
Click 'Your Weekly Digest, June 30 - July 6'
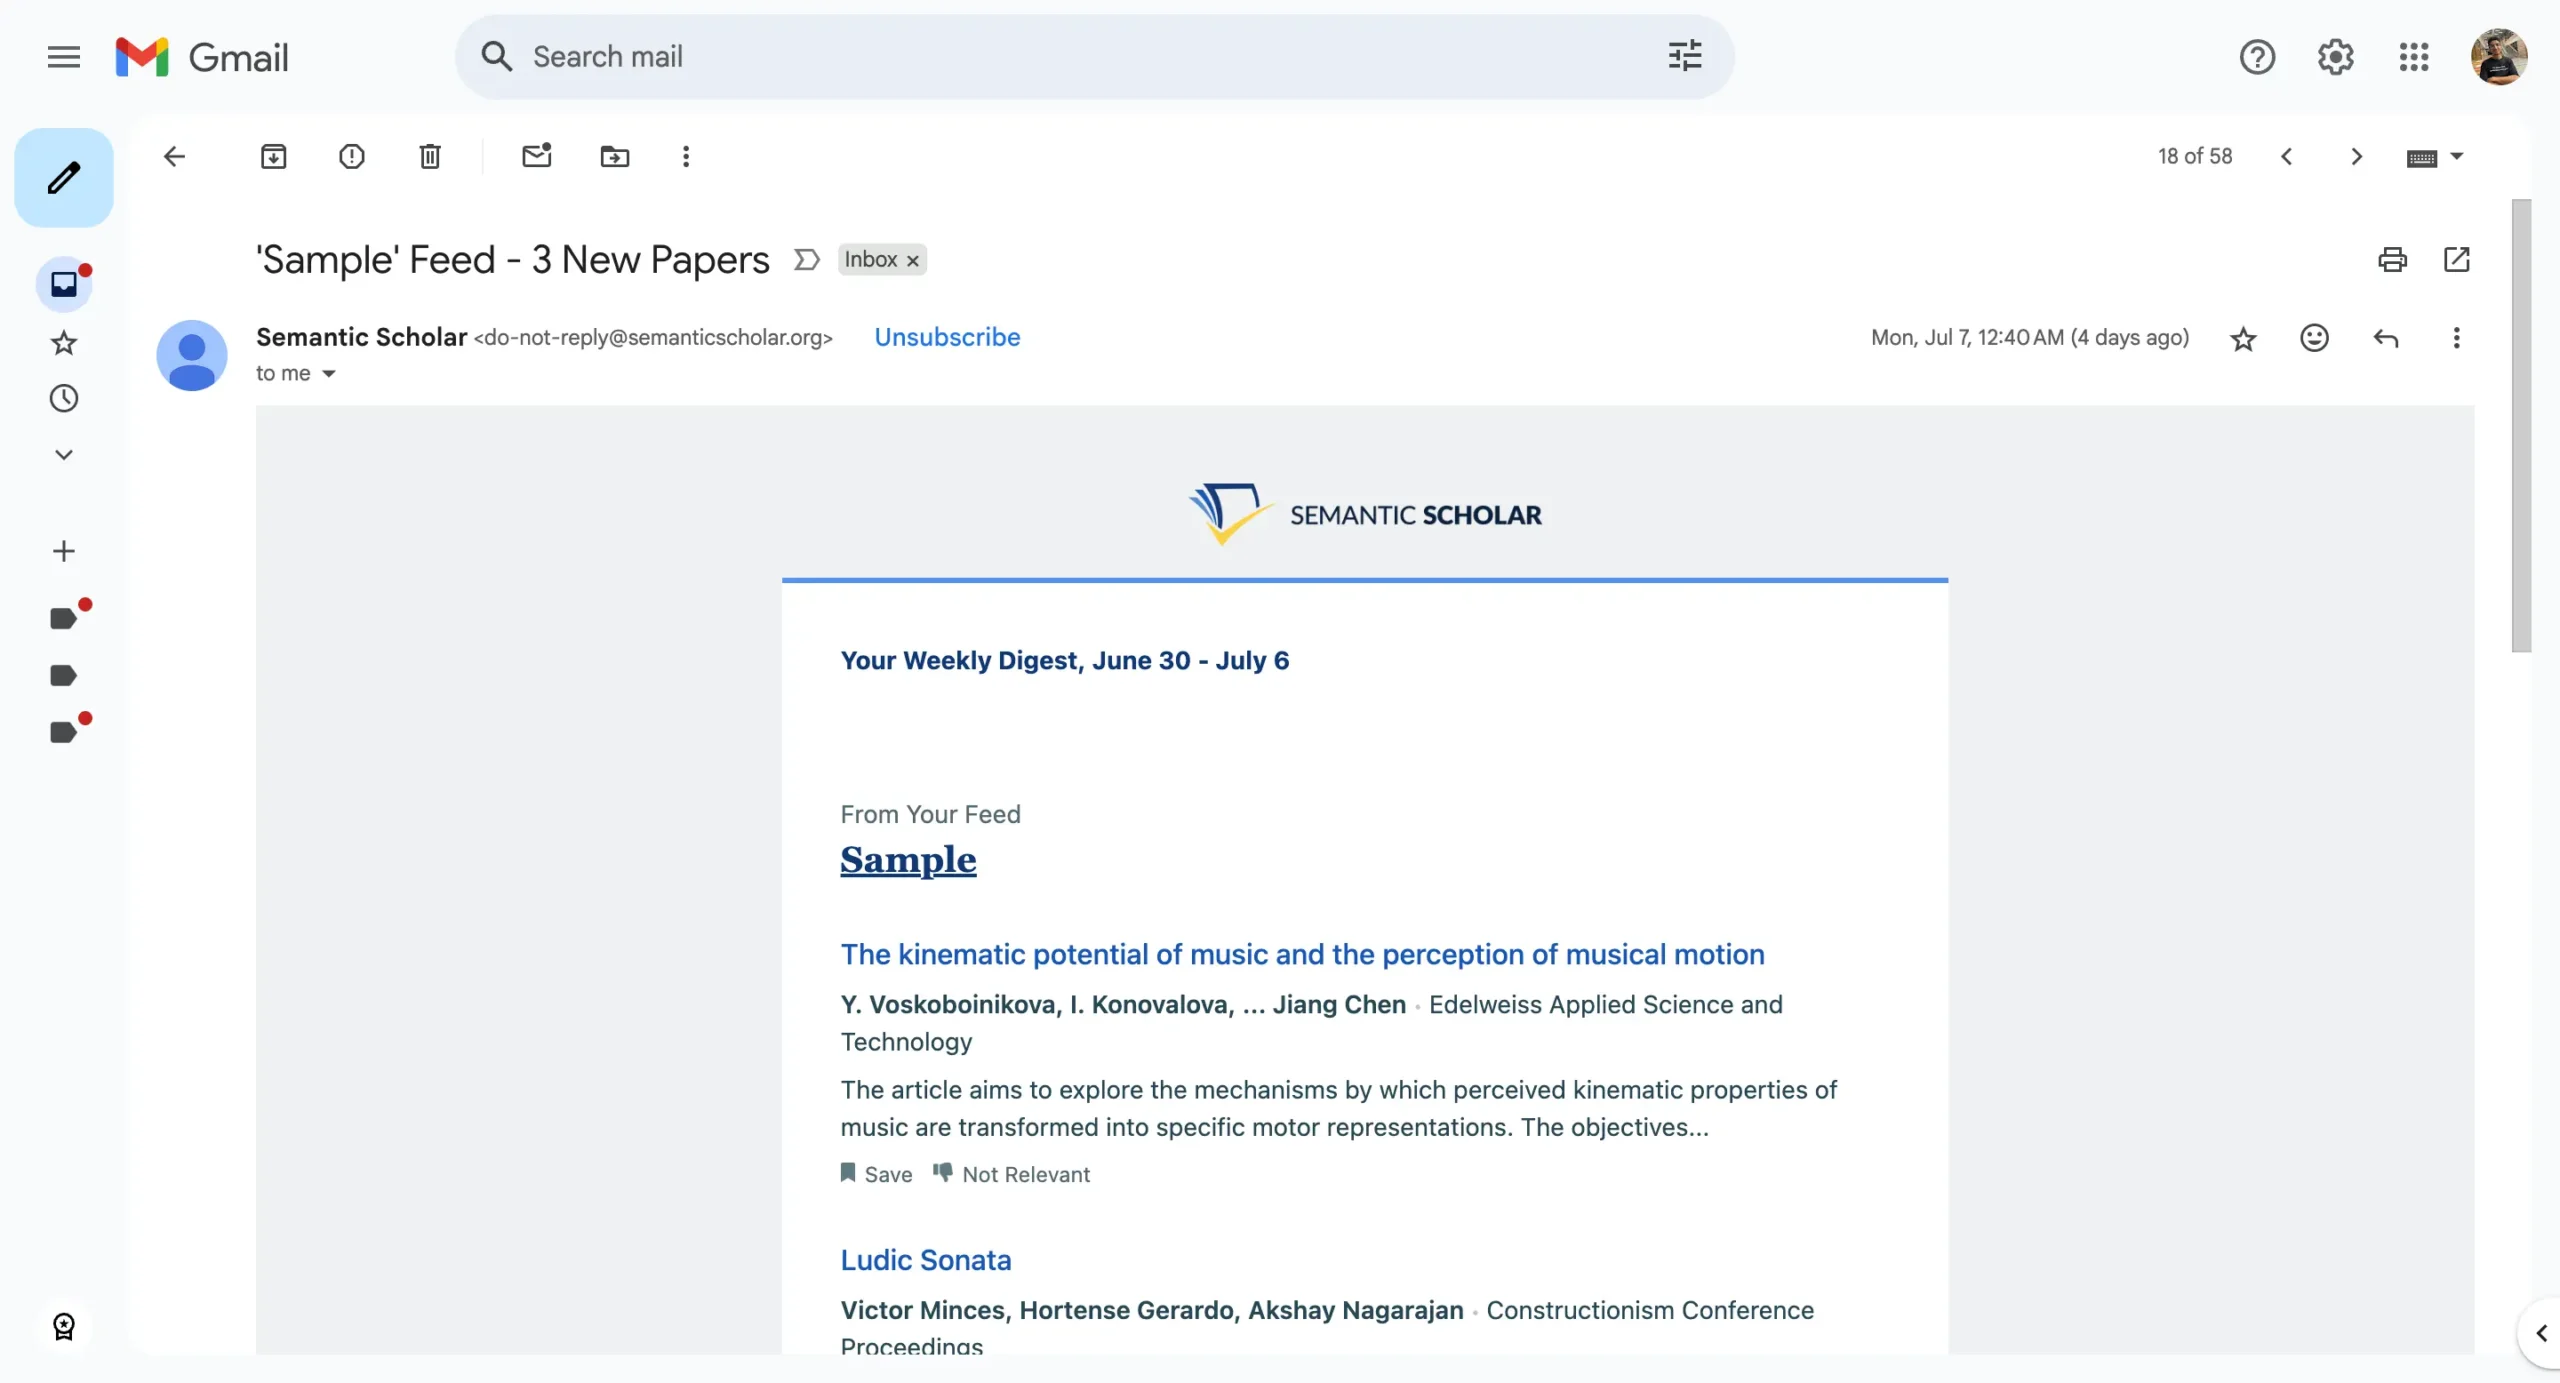pos(1065,661)
